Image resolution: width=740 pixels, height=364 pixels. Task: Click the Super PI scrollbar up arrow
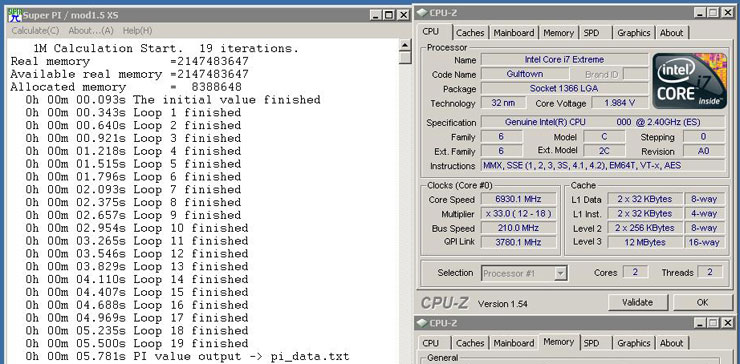point(405,45)
